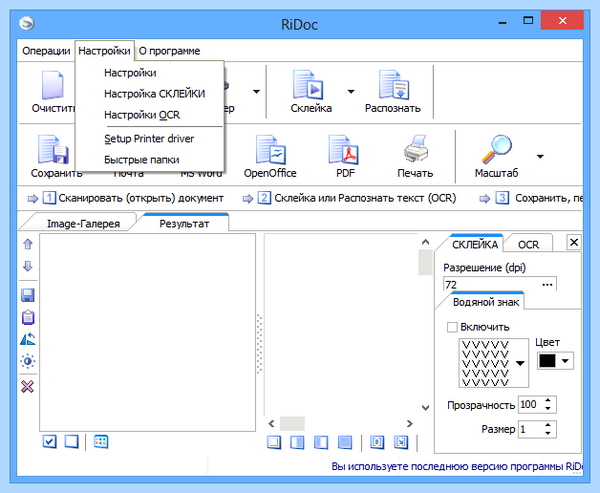Click fourth page layout icon below the preview

(345, 443)
